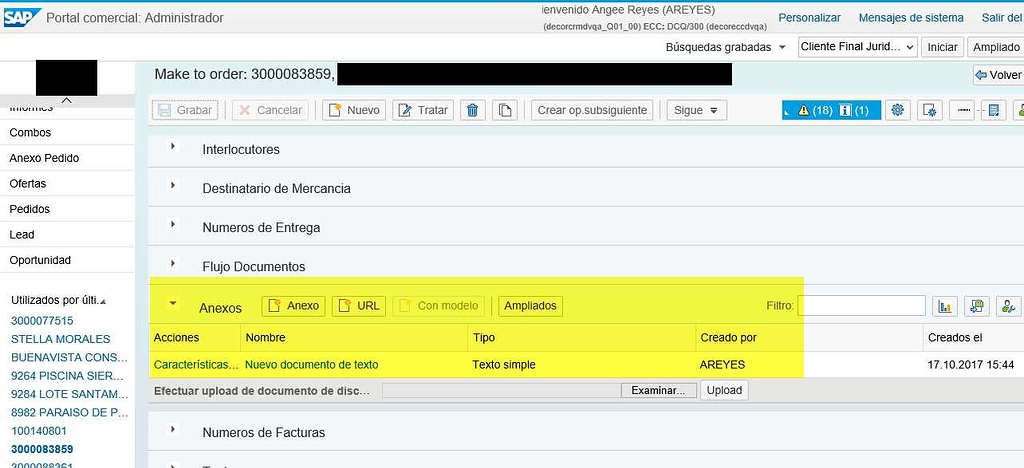1024x468 pixels.
Task: Collapse the navigation chevron above the sidebar menu
Action: 67,101
